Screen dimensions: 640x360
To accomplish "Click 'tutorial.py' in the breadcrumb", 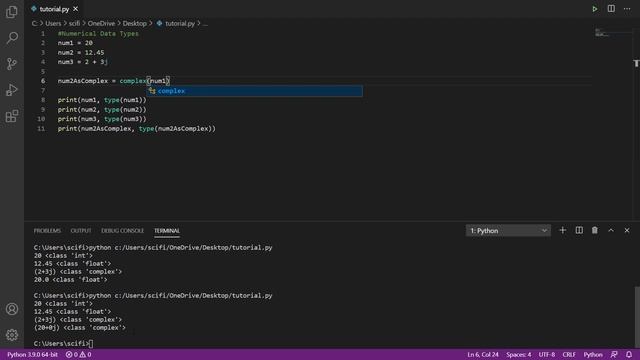I will tap(180, 24).
